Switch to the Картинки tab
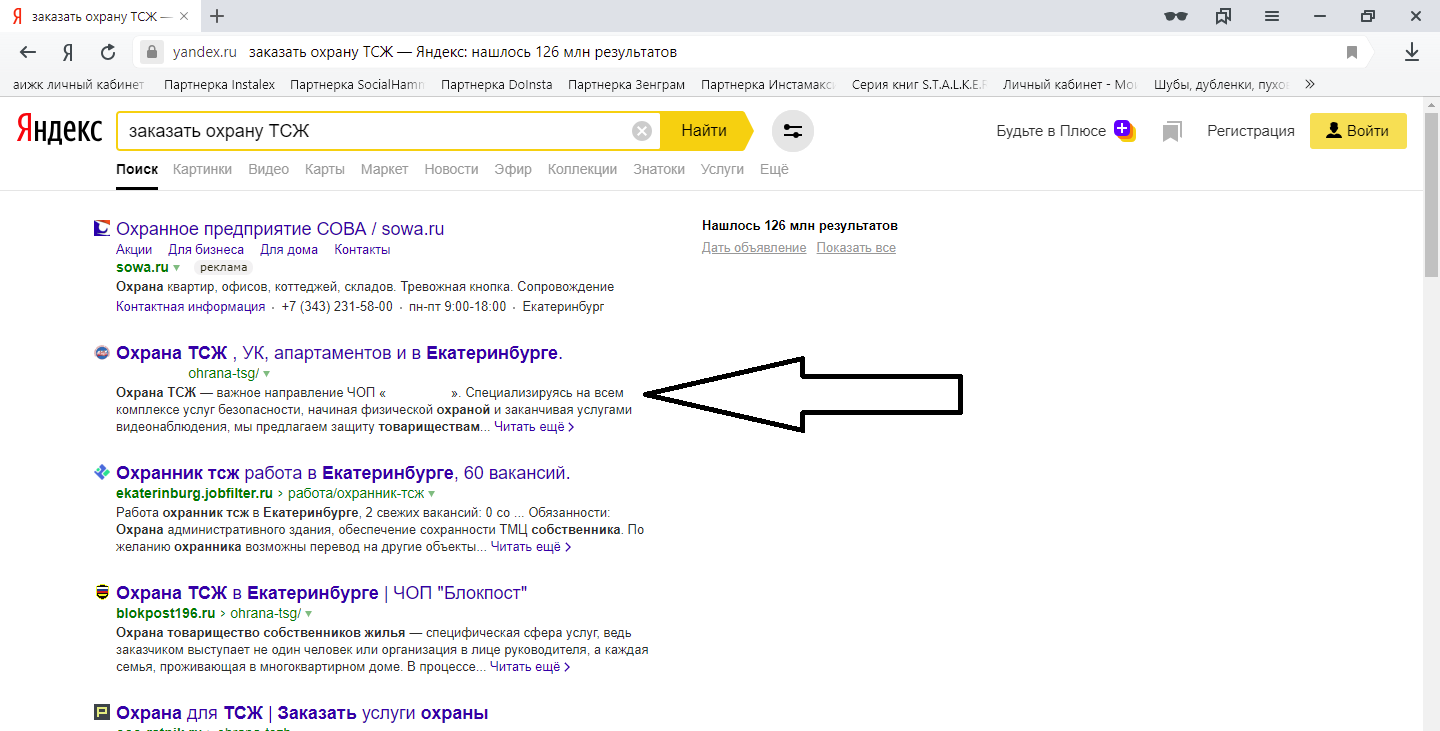Image resolution: width=1440 pixels, height=731 pixels. (x=202, y=169)
